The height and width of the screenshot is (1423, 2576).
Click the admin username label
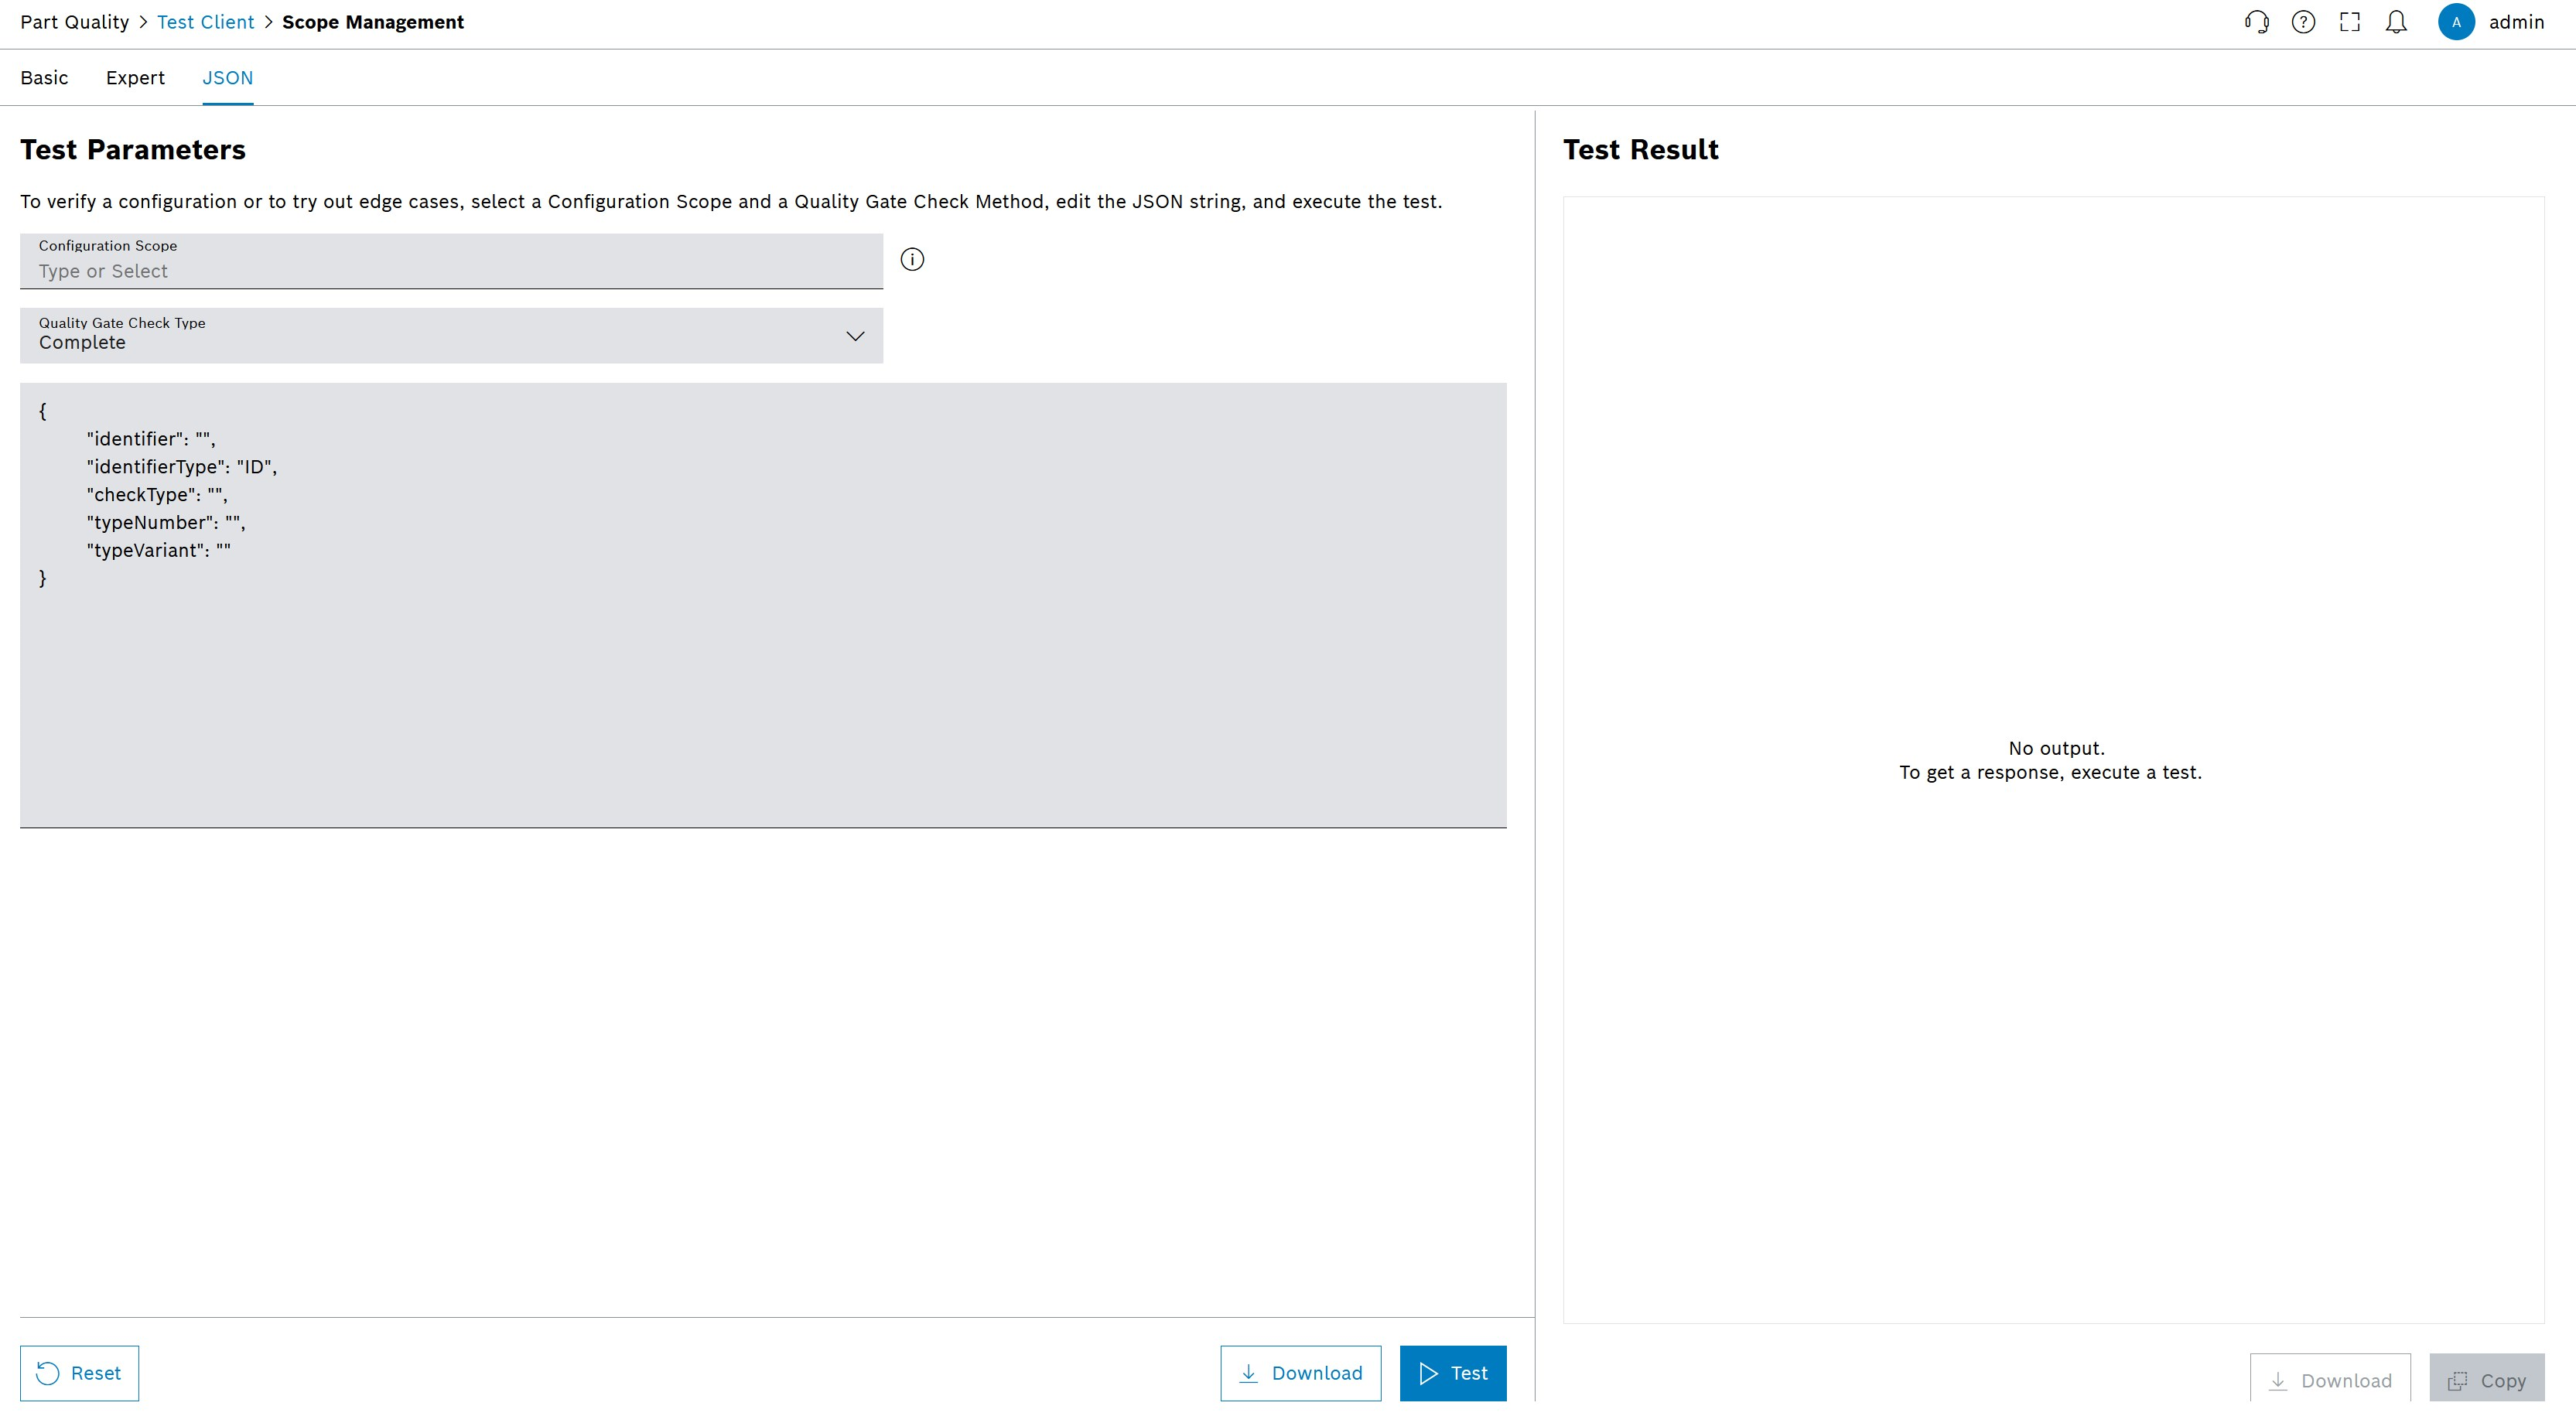[2516, 22]
